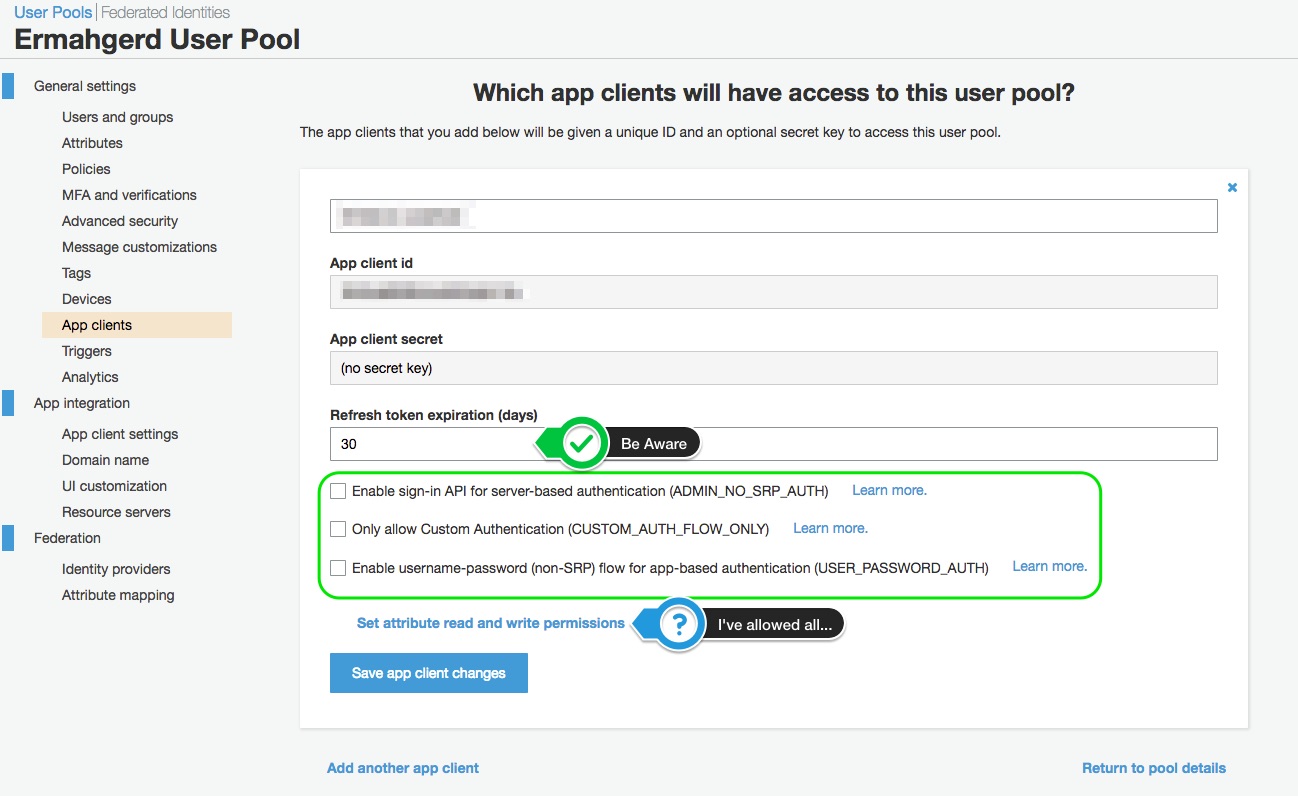Image resolution: width=1298 pixels, height=796 pixels.
Task: Click the green checkmark Be Aware icon
Action: pos(582,443)
